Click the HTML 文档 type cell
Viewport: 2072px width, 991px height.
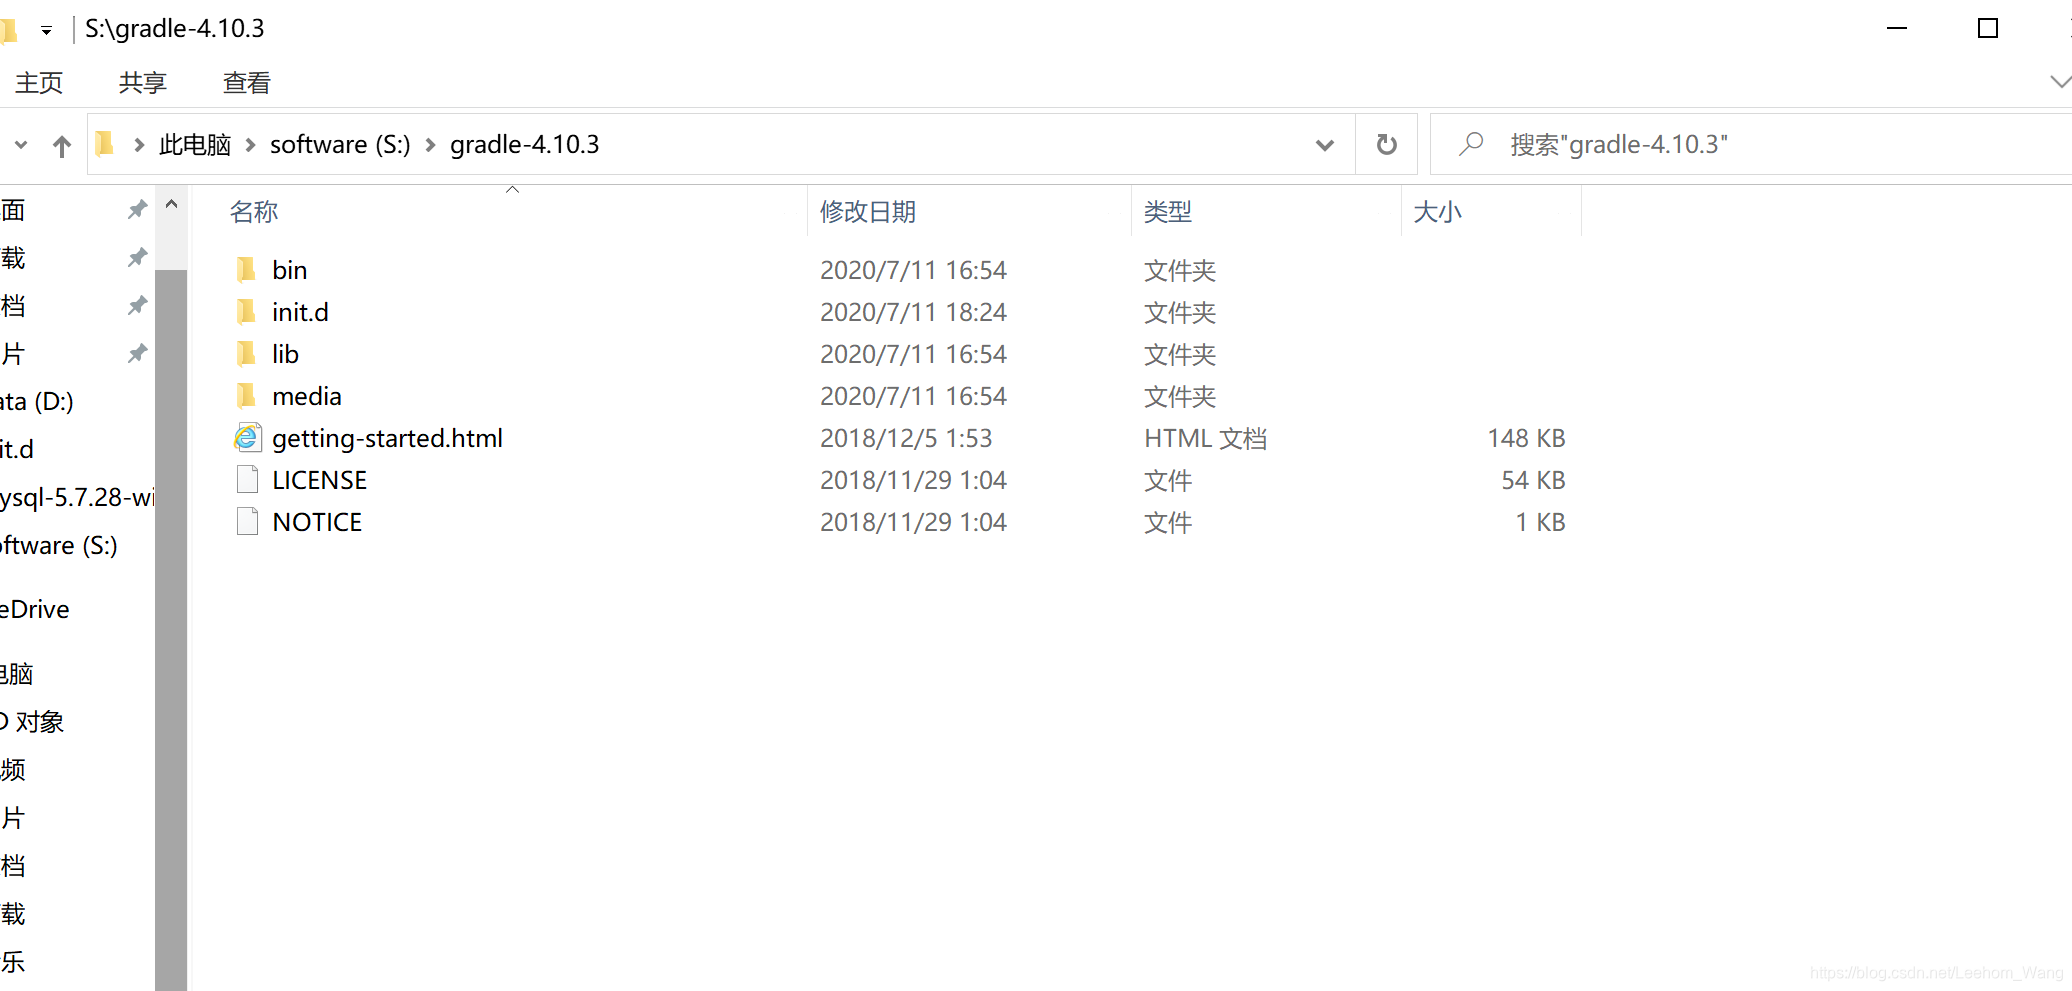1205,438
